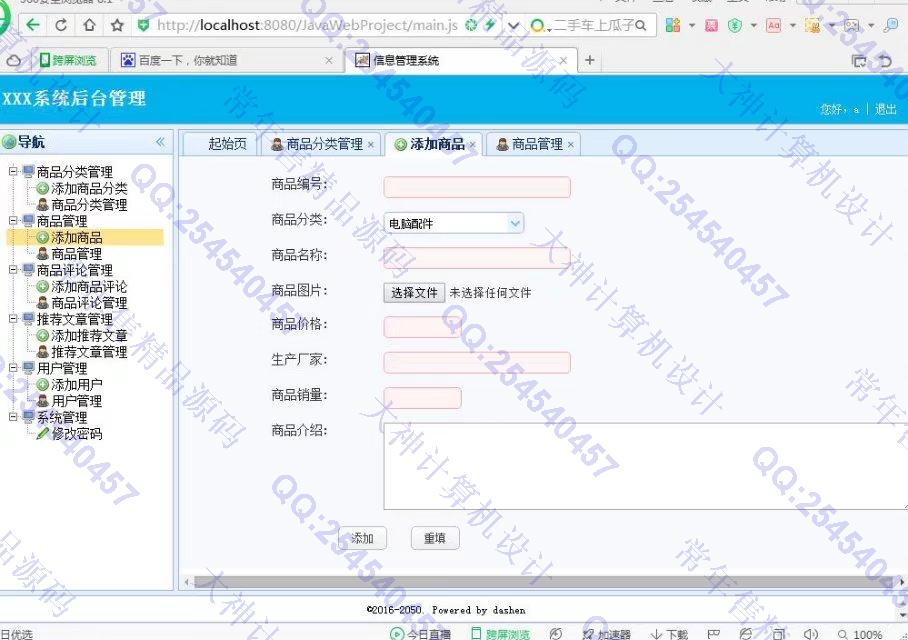Focus the 商品销量 input field
This screenshot has width=908, height=640.
tap(422, 398)
